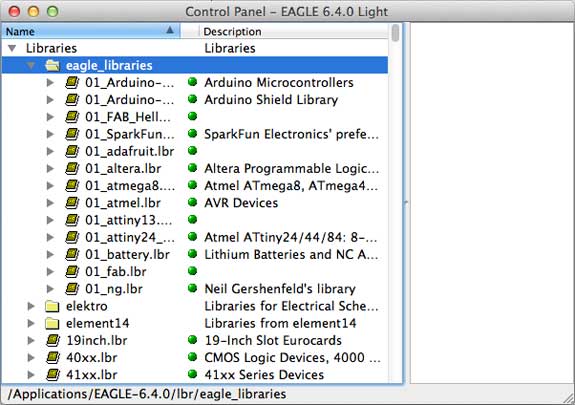The width and height of the screenshot is (575, 405).
Task: Click '19-Inch Slot Eurocards' description text
Action: 273,340
